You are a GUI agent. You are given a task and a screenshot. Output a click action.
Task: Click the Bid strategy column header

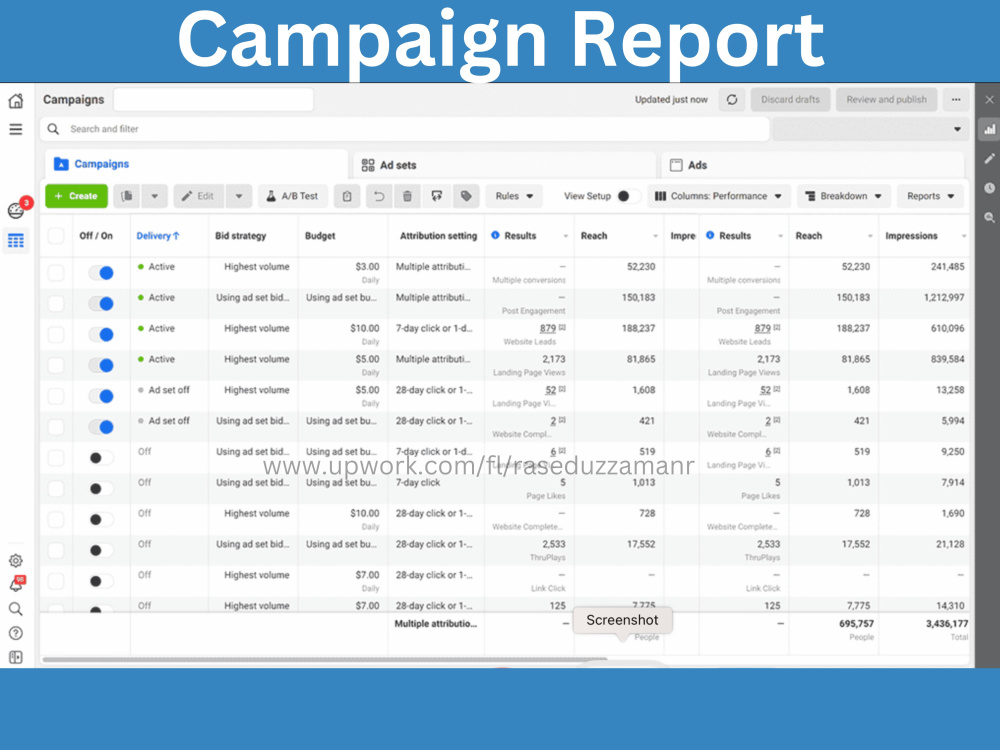240,236
